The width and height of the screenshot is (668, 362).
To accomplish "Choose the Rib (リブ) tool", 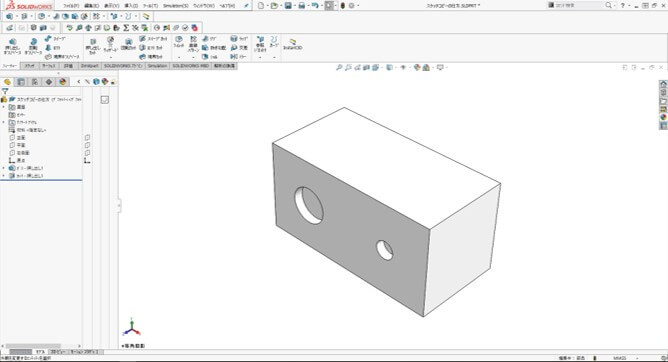I will coord(209,39).
